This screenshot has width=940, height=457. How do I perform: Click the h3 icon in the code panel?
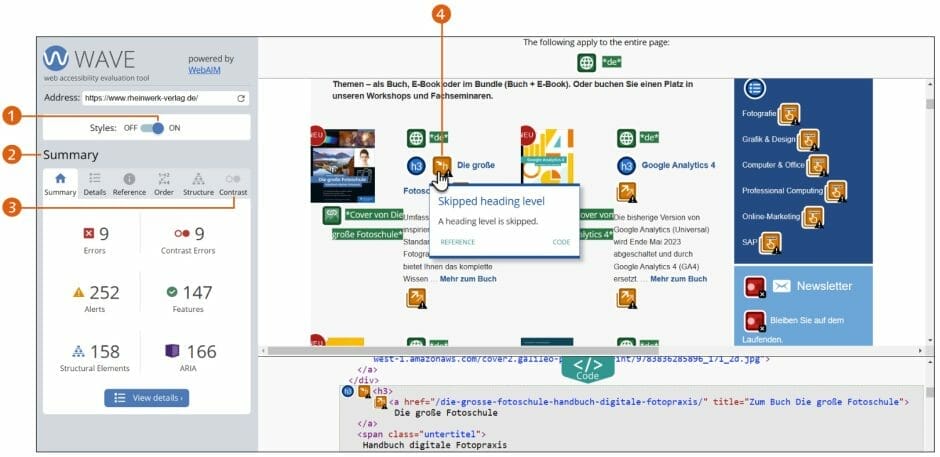[348, 391]
